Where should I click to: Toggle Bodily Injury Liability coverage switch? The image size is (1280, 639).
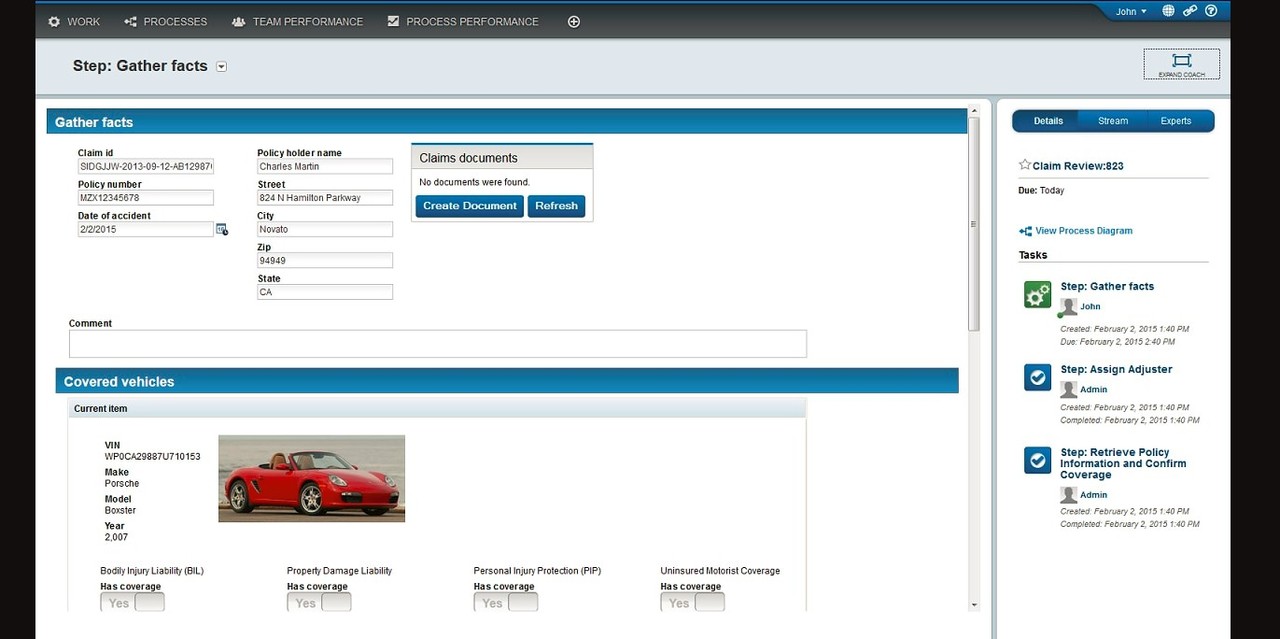point(132,602)
